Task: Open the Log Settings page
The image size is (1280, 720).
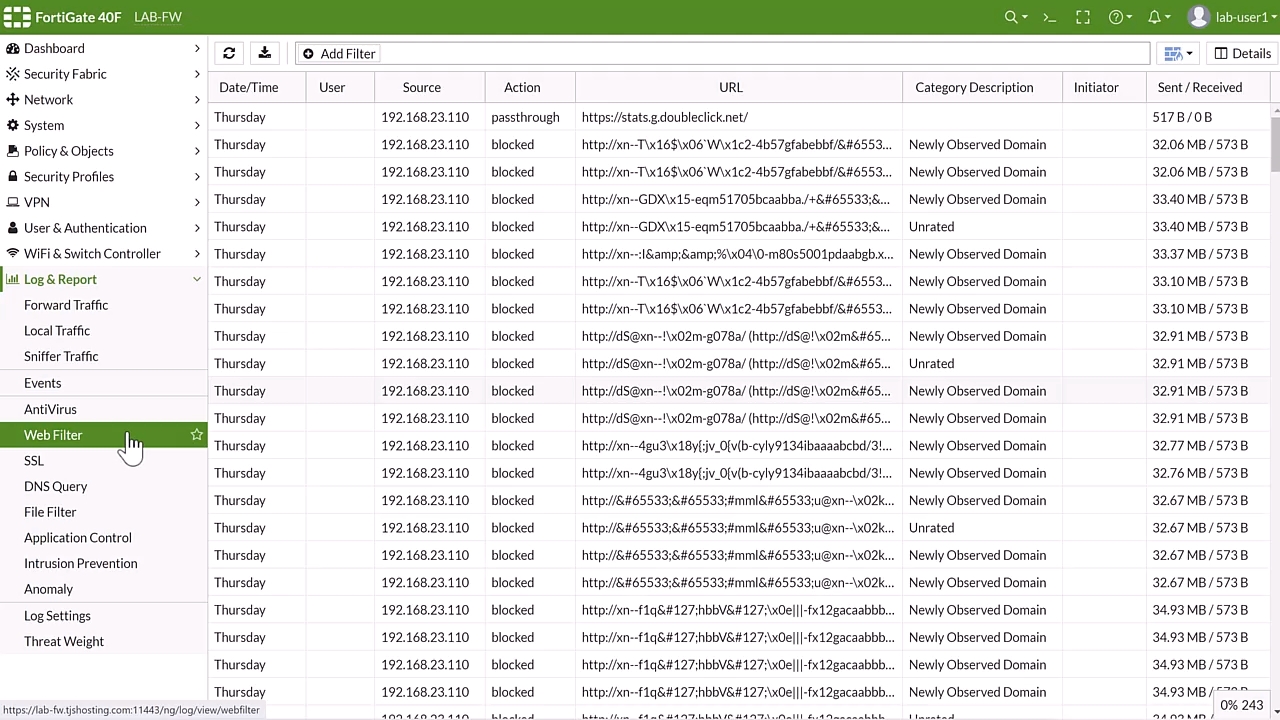Action: pos(57,616)
